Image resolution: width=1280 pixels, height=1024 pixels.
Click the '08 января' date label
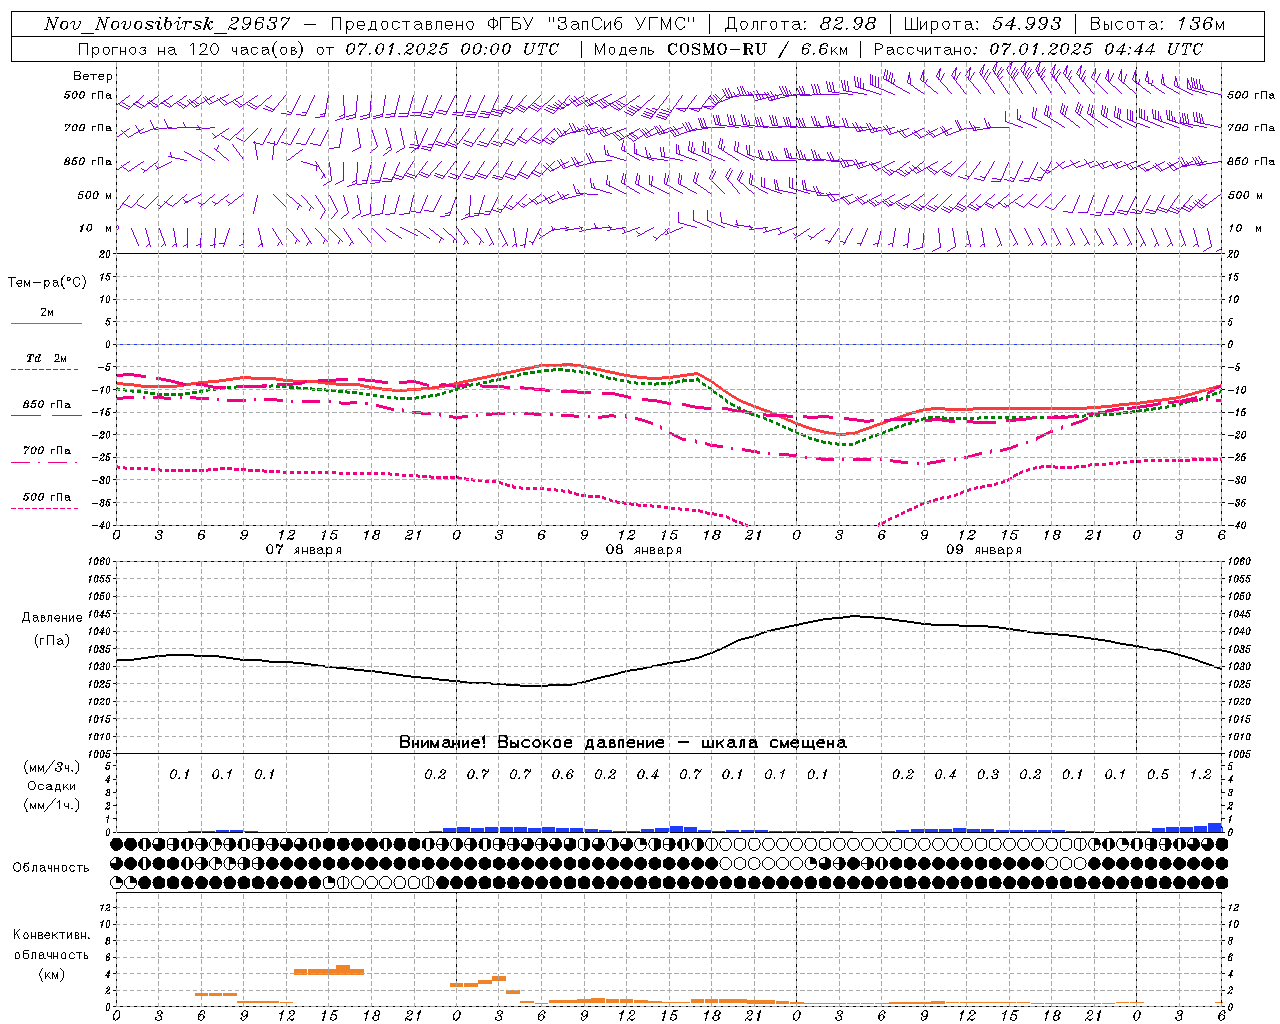click(x=643, y=550)
